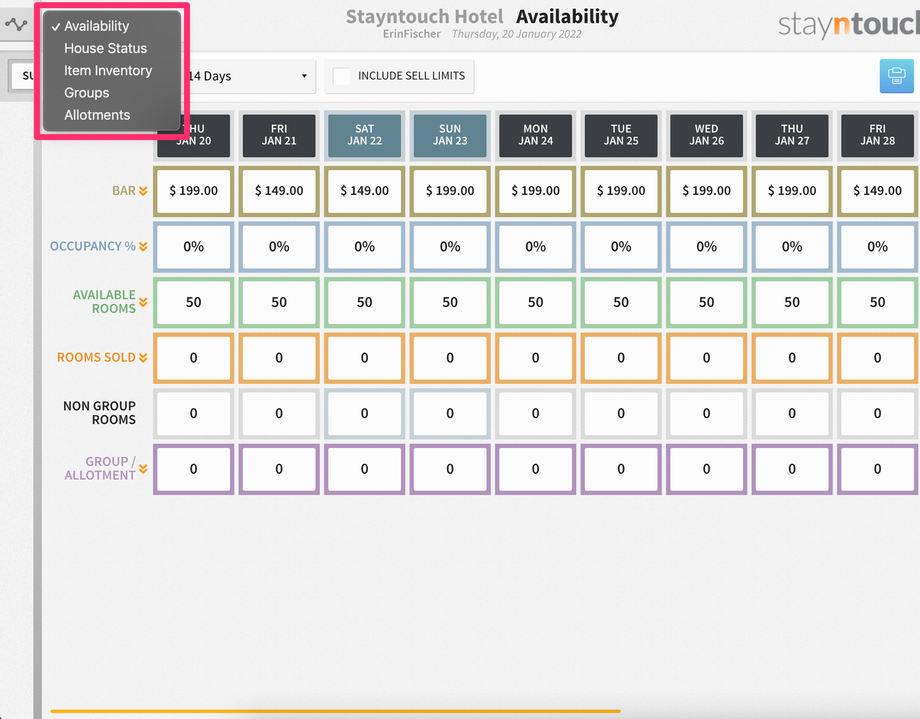
Task: Select the SUN JAN 23 date header
Action: tap(450, 135)
